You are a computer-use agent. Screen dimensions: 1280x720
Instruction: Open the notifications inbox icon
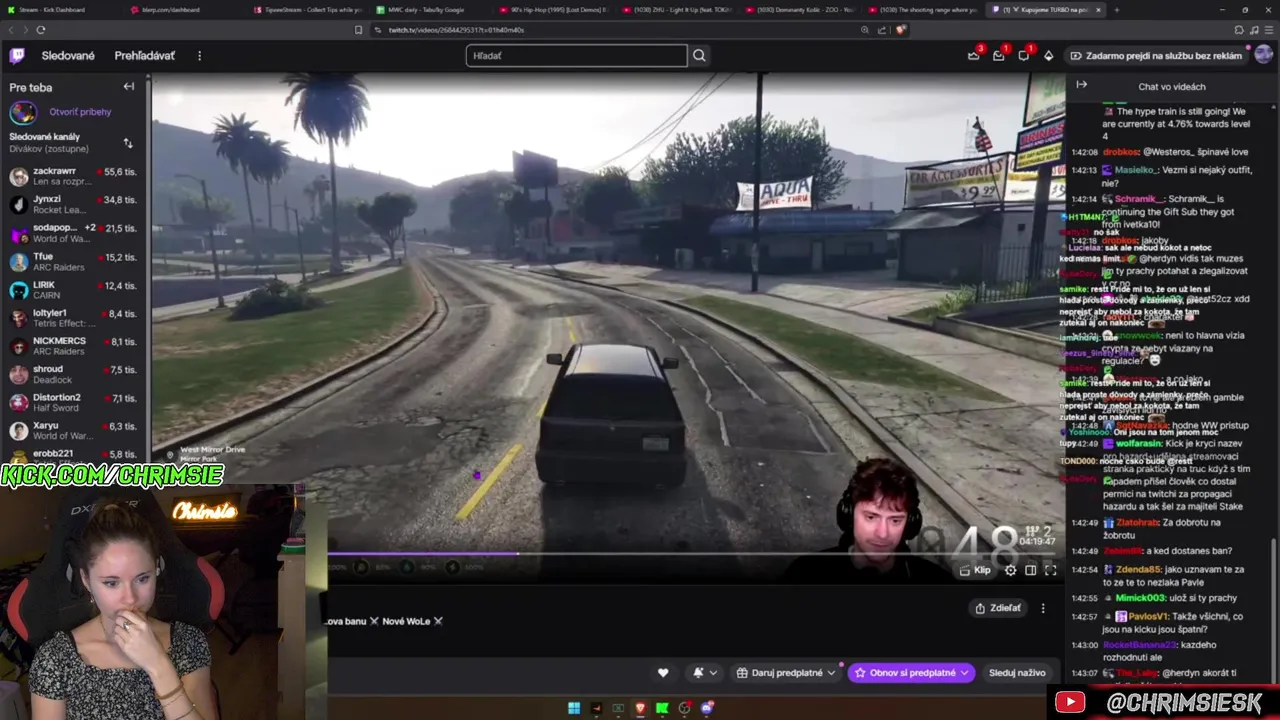tap(998, 55)
